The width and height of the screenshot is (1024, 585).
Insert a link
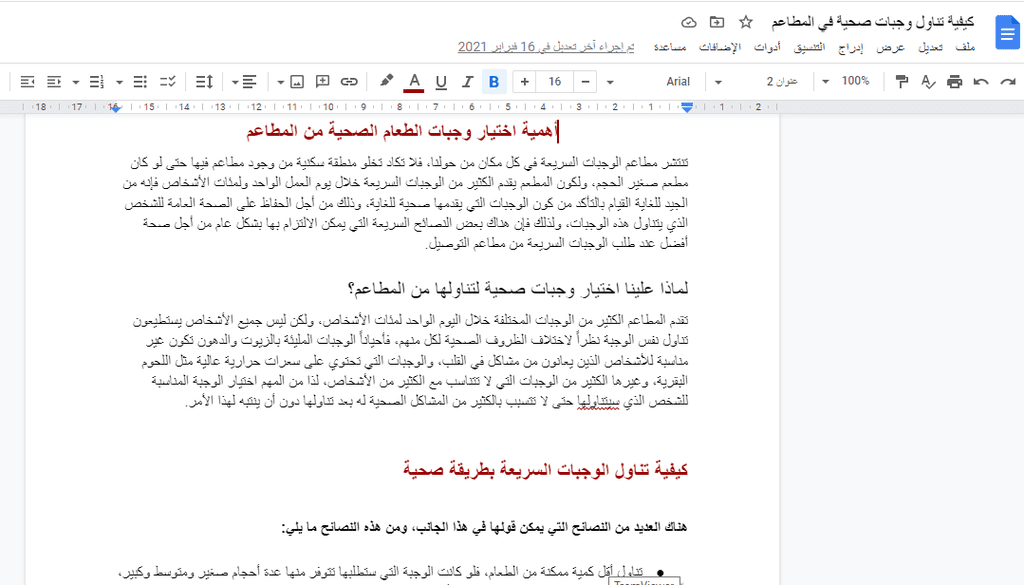pyautogui.click(x=349, y=82)
